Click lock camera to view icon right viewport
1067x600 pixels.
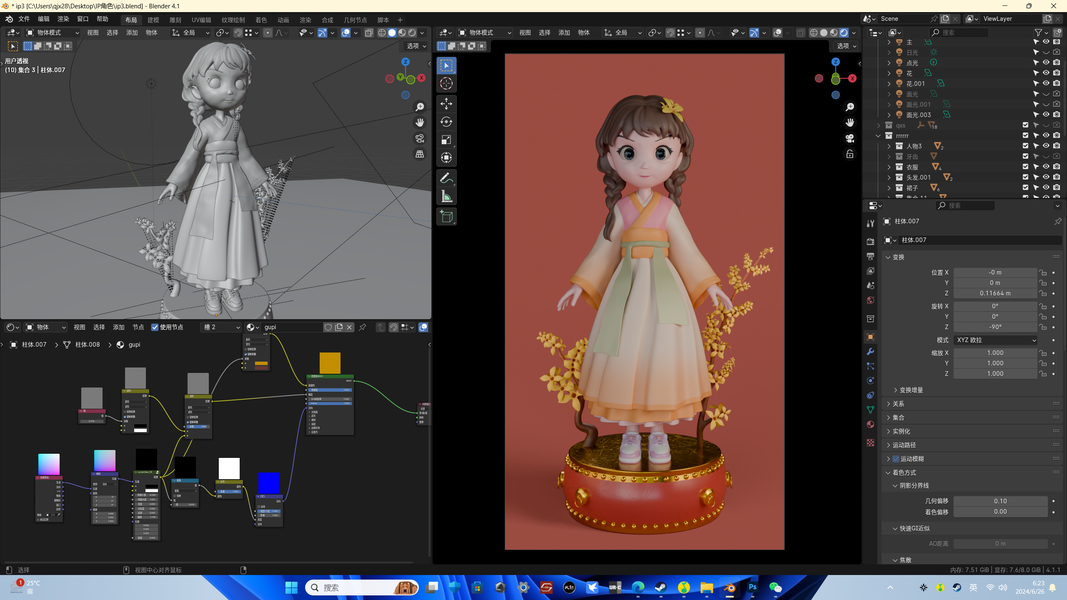(x=850, y=154)
